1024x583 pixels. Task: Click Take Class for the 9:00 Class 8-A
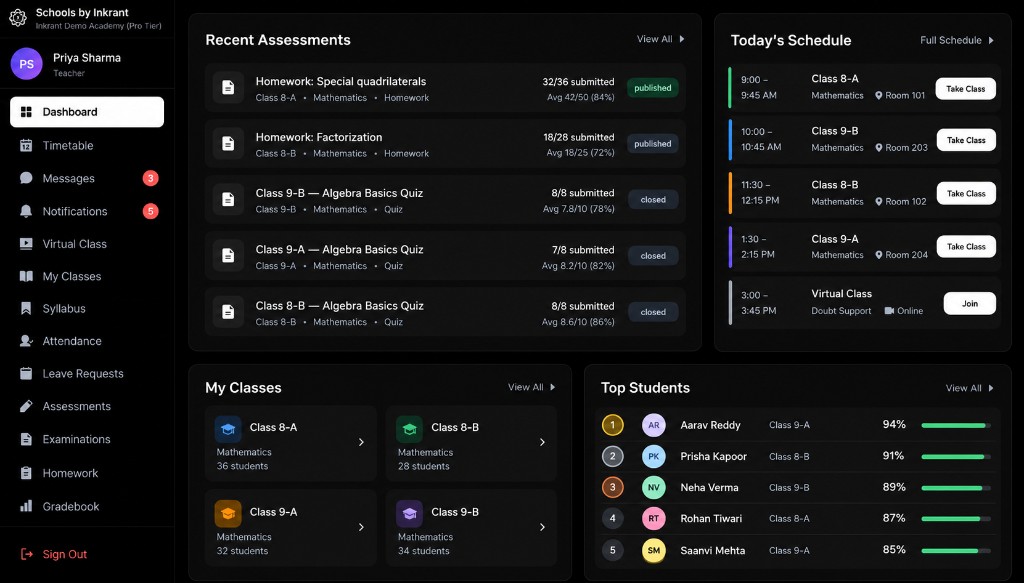[966, 89]
